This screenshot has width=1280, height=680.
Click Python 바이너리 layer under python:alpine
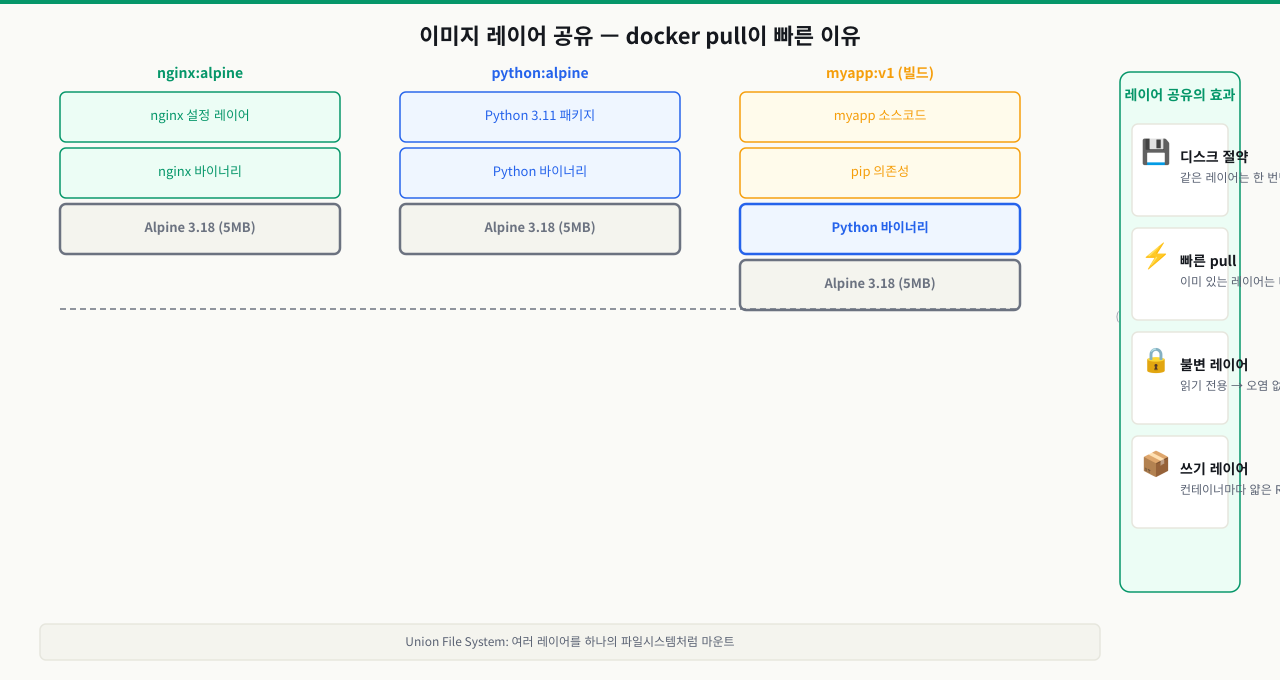540,173
